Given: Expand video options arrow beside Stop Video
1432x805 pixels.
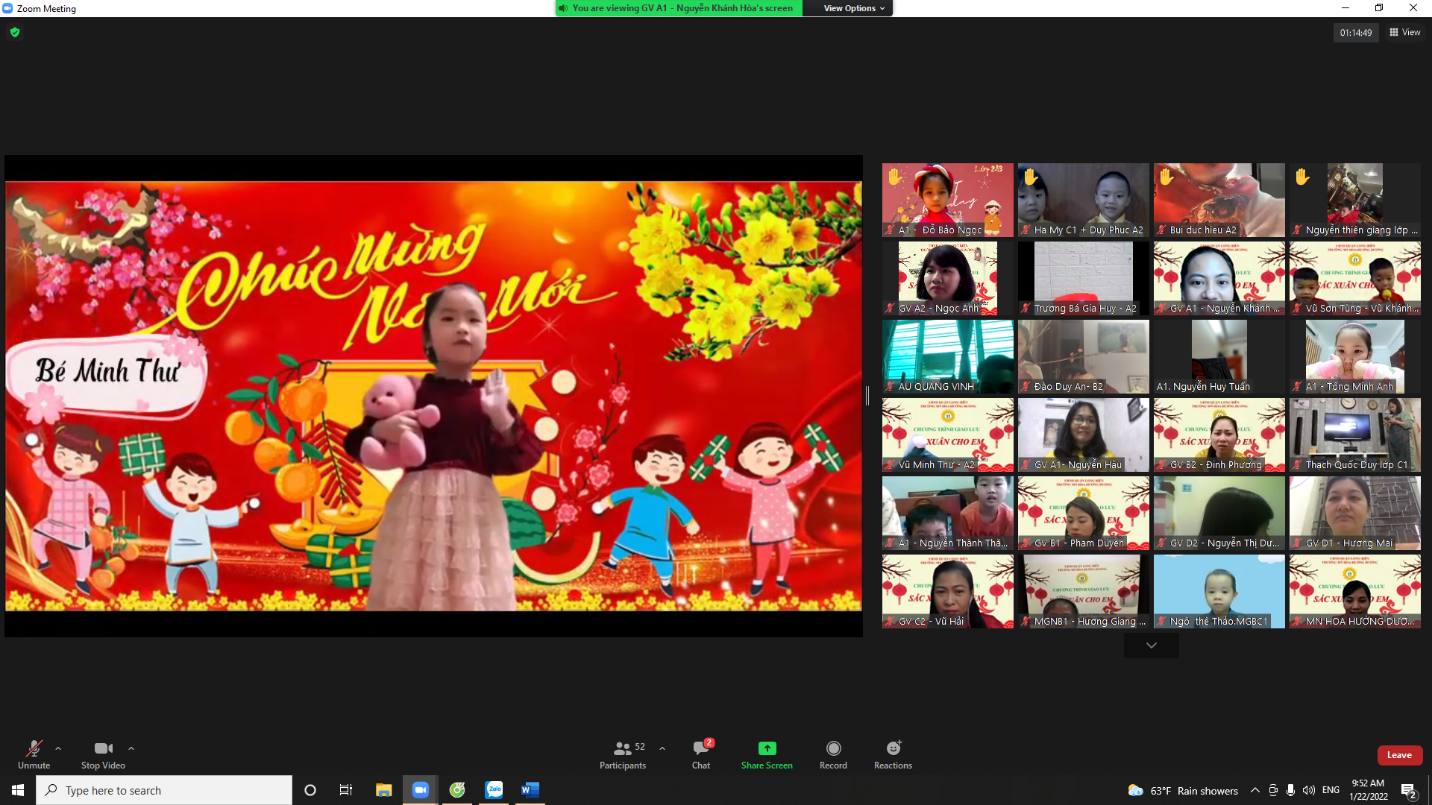Looking at the screenshot, I should click(x=131, y=748).
